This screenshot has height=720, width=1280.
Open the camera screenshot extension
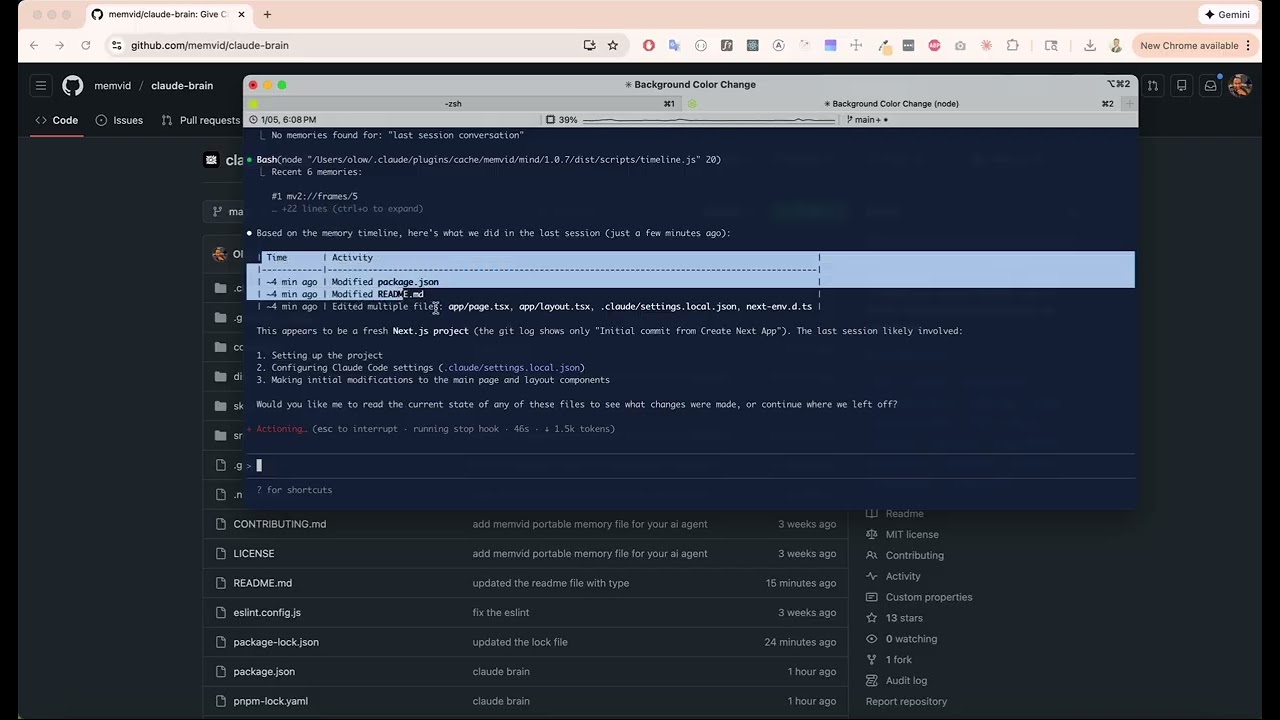point(960,45)
